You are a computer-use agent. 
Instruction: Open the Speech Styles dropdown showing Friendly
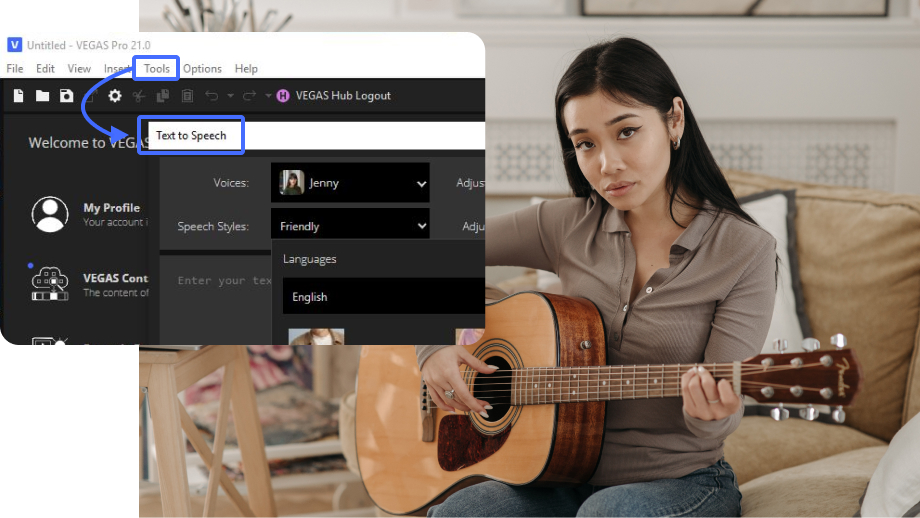350,224
